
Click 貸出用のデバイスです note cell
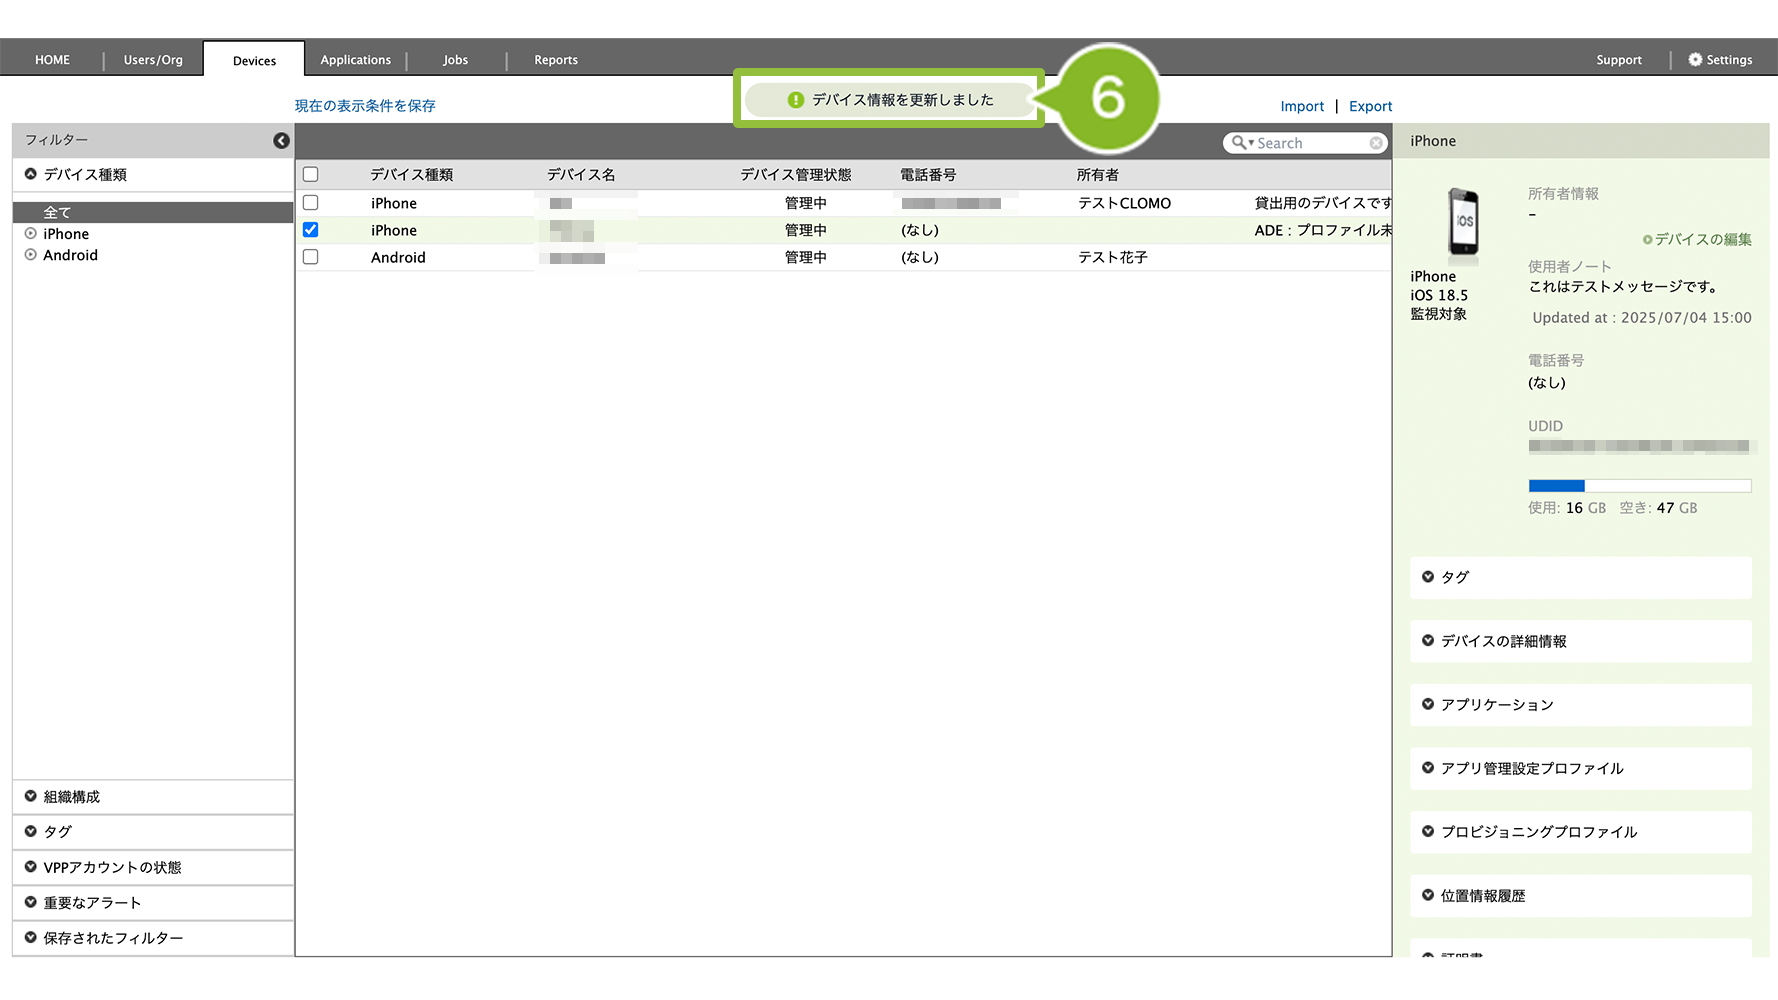click(x=1323, y=203)
